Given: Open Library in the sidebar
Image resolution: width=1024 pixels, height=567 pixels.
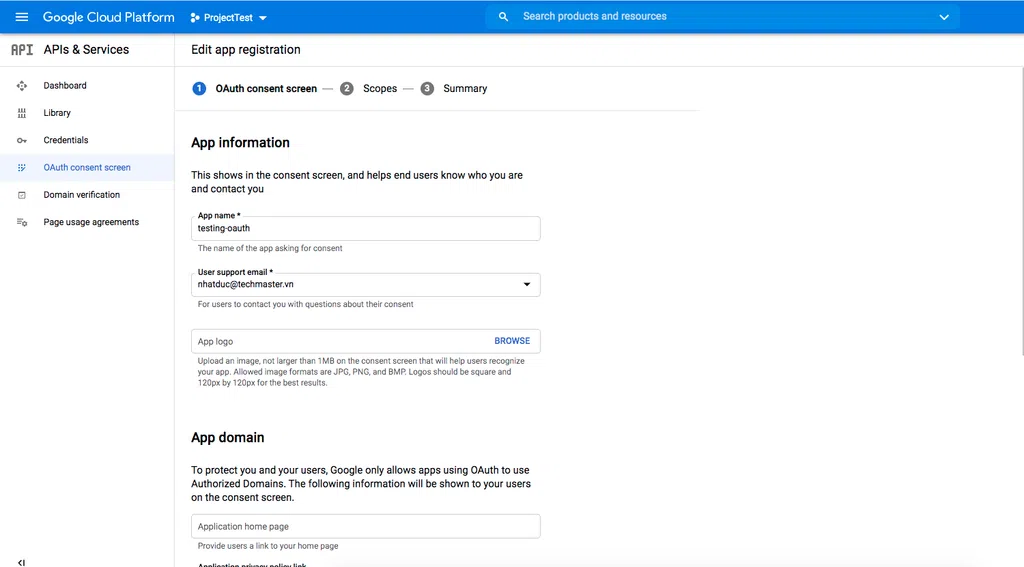Looking at the screenshot, I should click(87, 113).
